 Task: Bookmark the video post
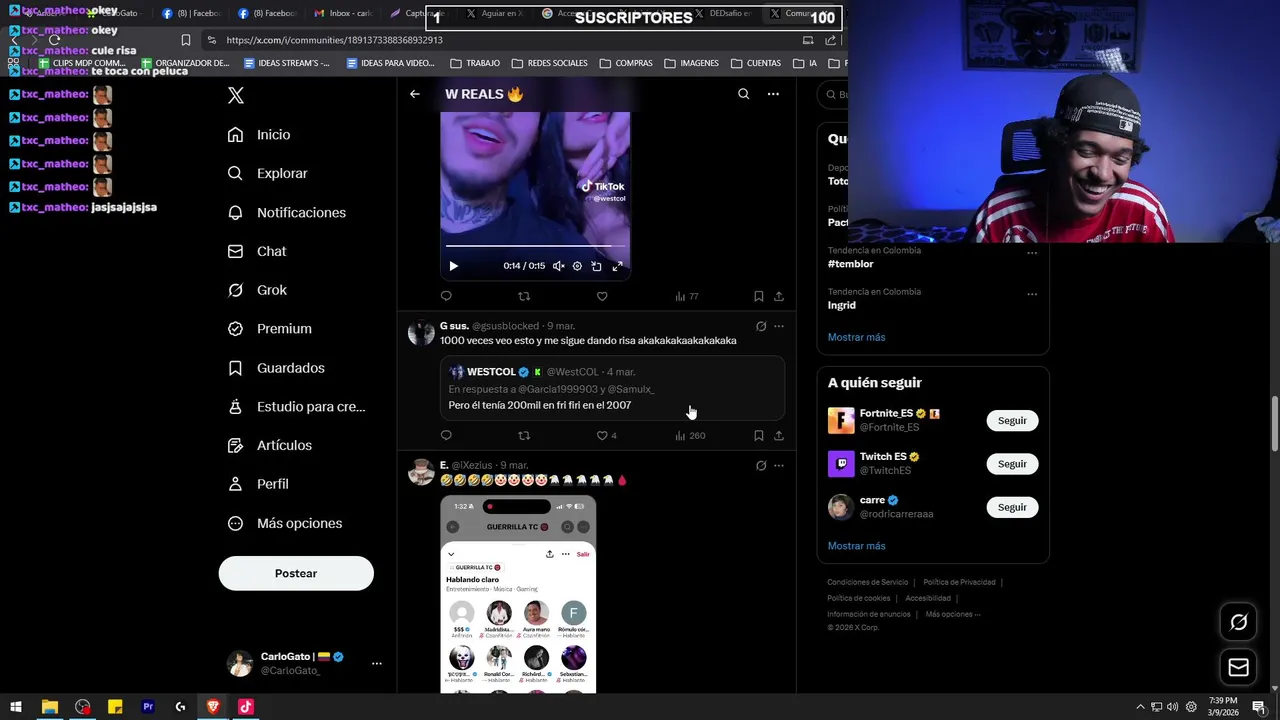(x=759, y=296)
